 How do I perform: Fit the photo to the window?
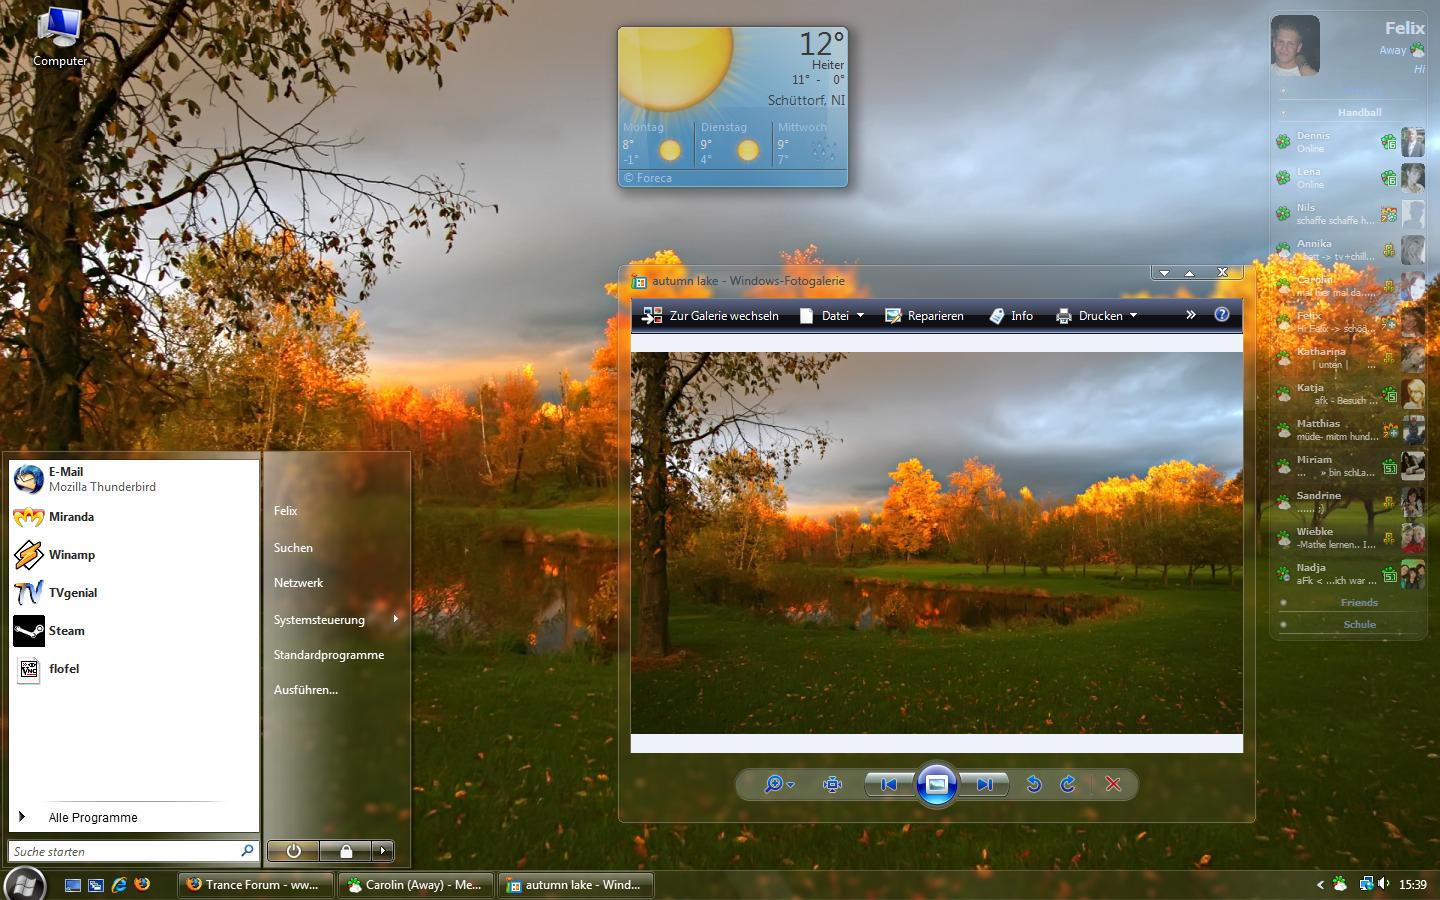coord(832,785)
